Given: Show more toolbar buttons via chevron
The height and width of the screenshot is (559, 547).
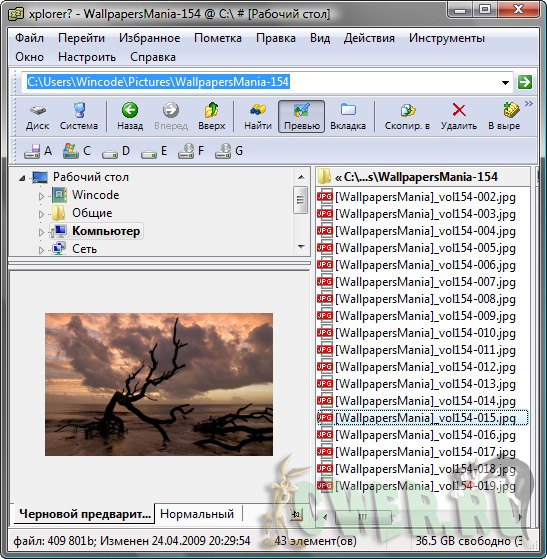Looking at the screenshot, I should tap(528, 103).
